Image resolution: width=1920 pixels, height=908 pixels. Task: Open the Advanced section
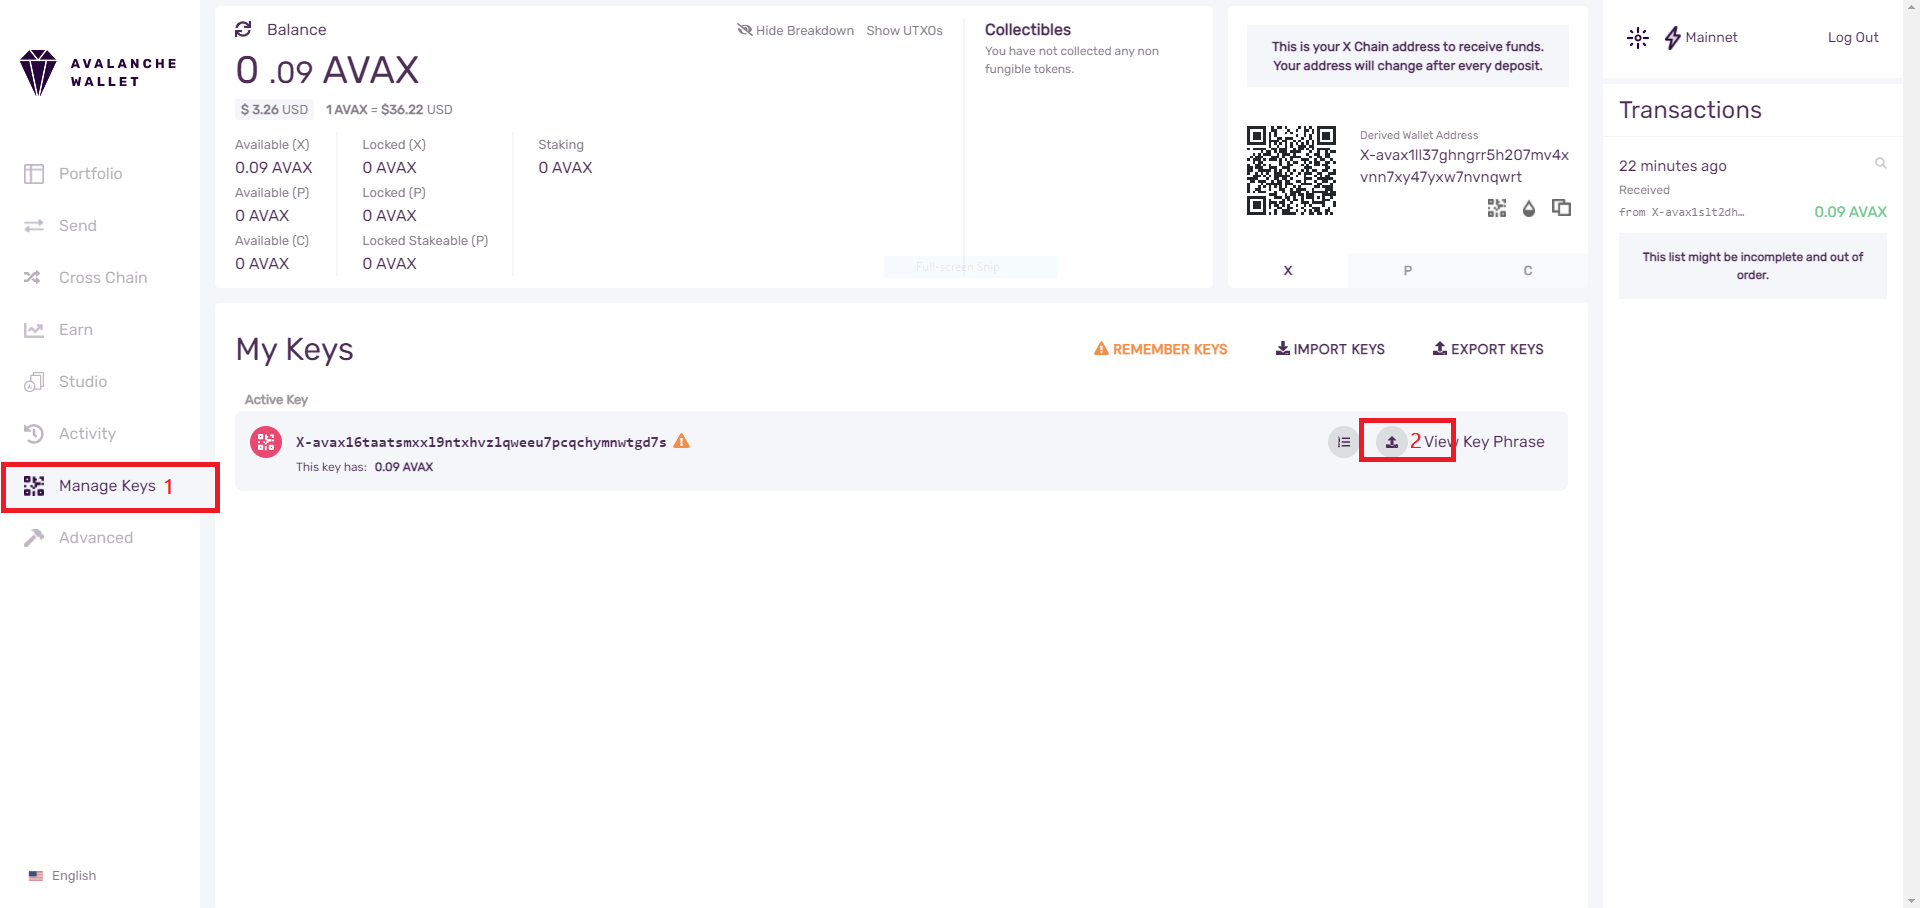pyautogui.click(x=95, y=537)
